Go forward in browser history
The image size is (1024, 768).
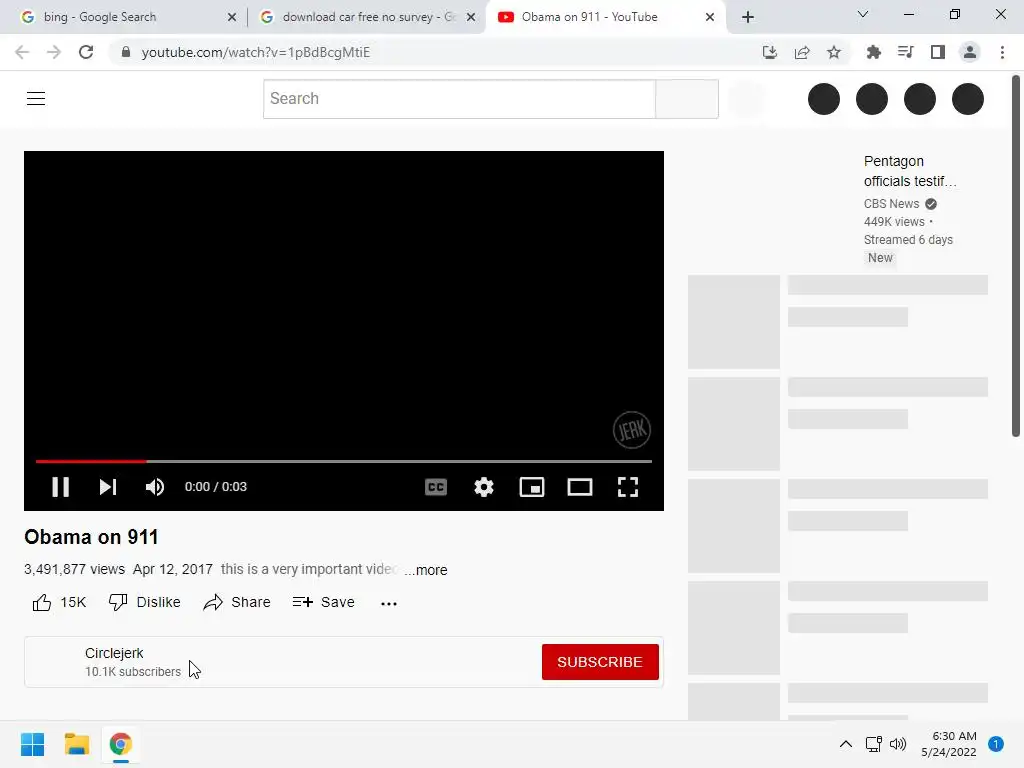pos(54,52)
